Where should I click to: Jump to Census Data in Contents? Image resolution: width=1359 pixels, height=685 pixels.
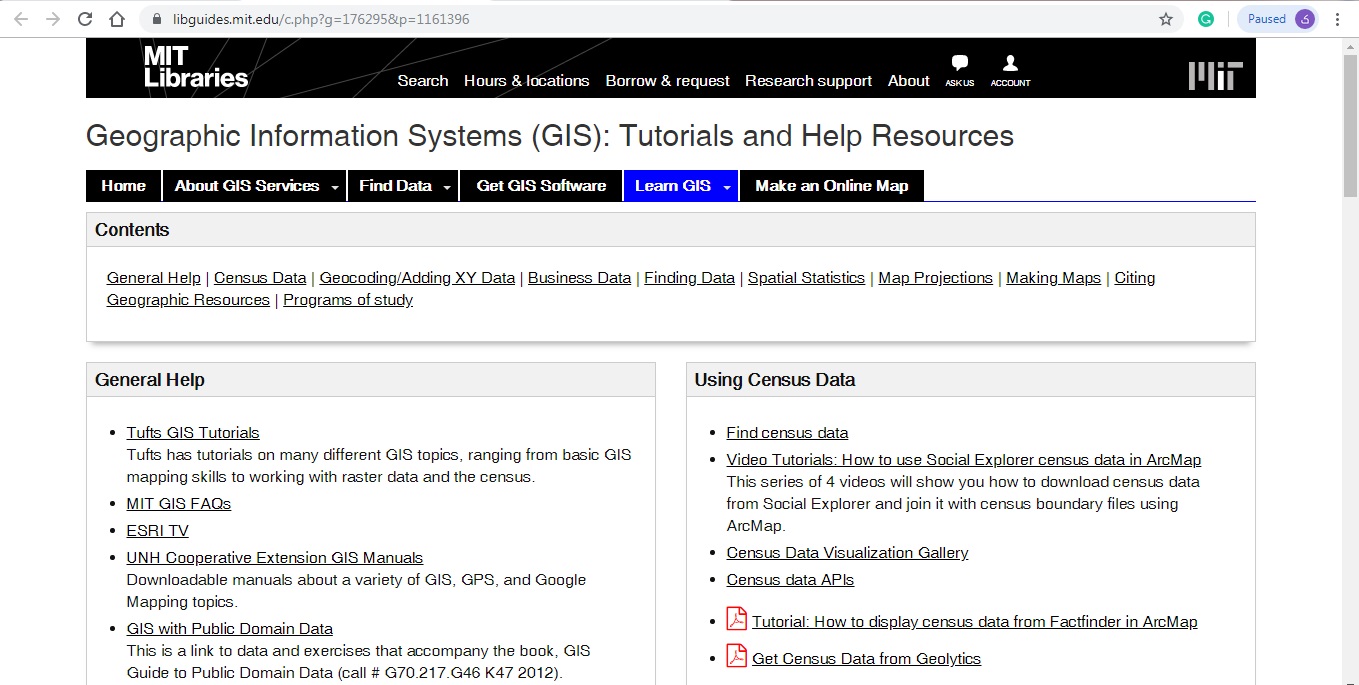click(x=260, y=278)
